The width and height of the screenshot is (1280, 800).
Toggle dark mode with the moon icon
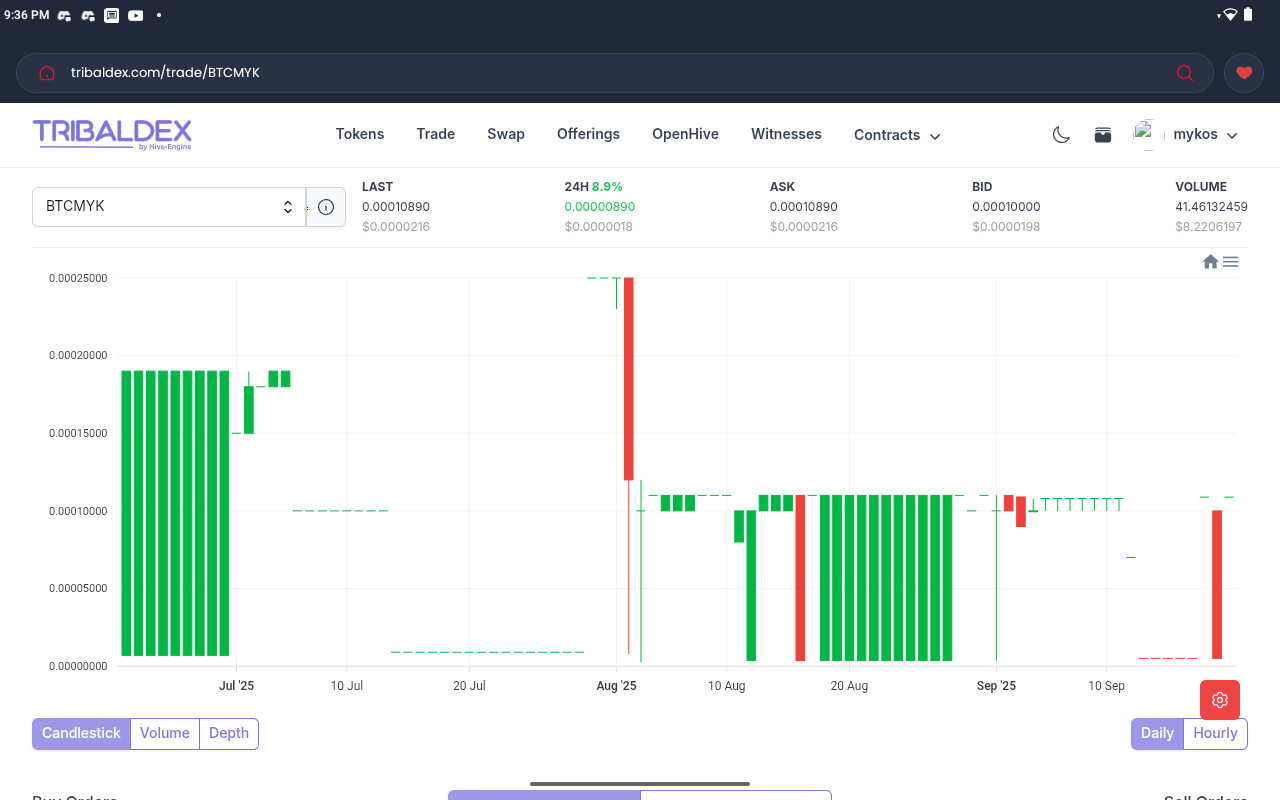tap(1061, 135)
